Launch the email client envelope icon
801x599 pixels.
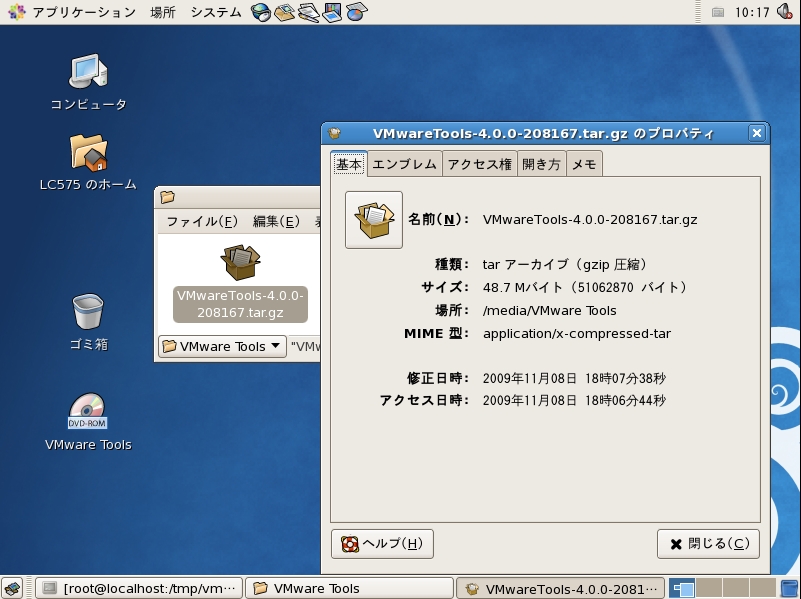coord(285,12)
